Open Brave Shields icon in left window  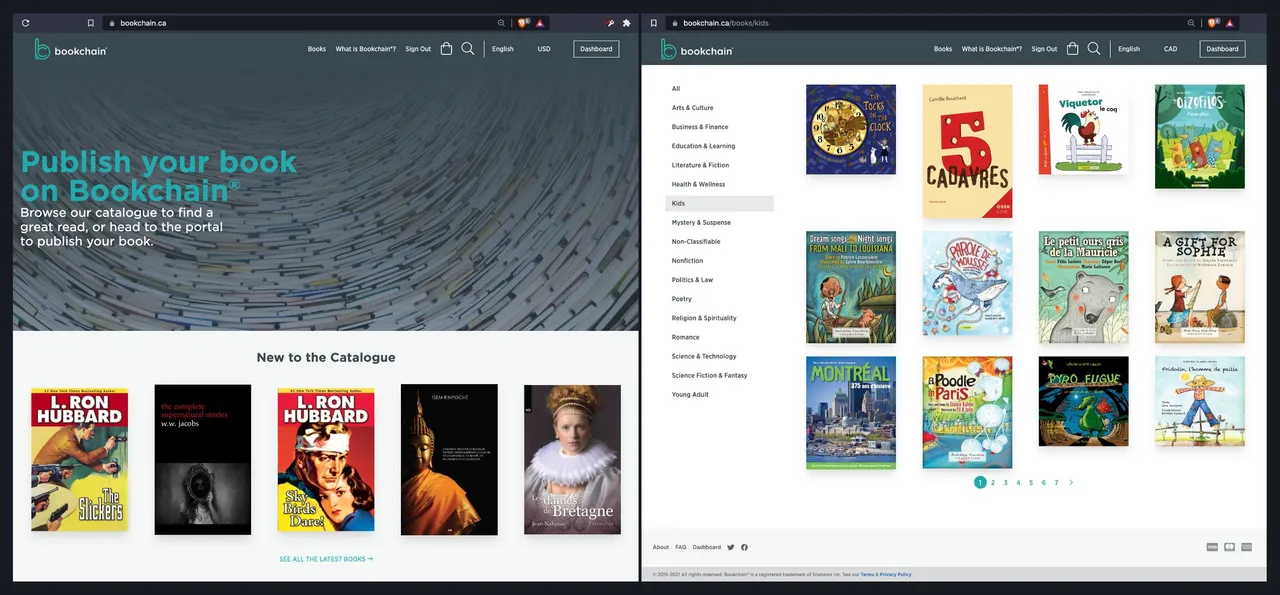point(522,22)
